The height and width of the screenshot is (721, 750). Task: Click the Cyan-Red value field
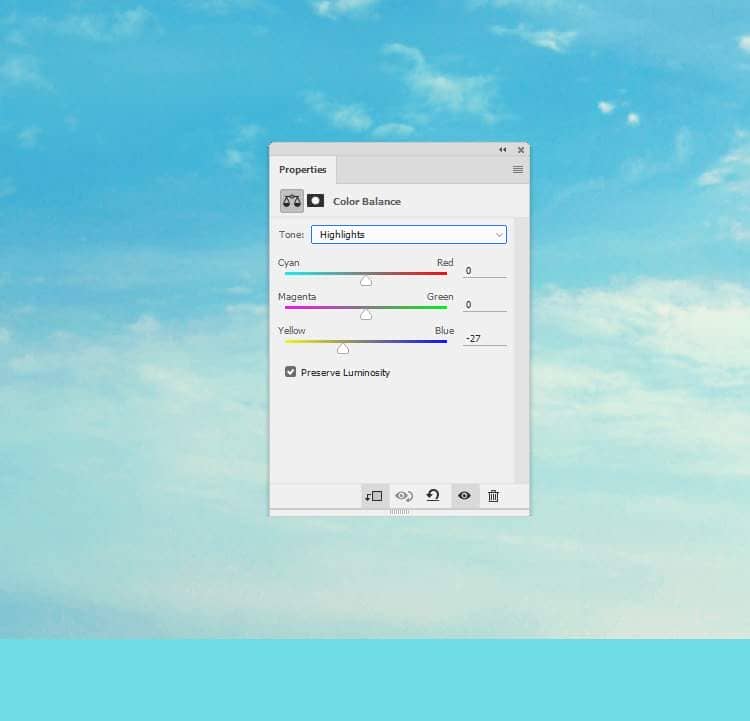[484, 271]
